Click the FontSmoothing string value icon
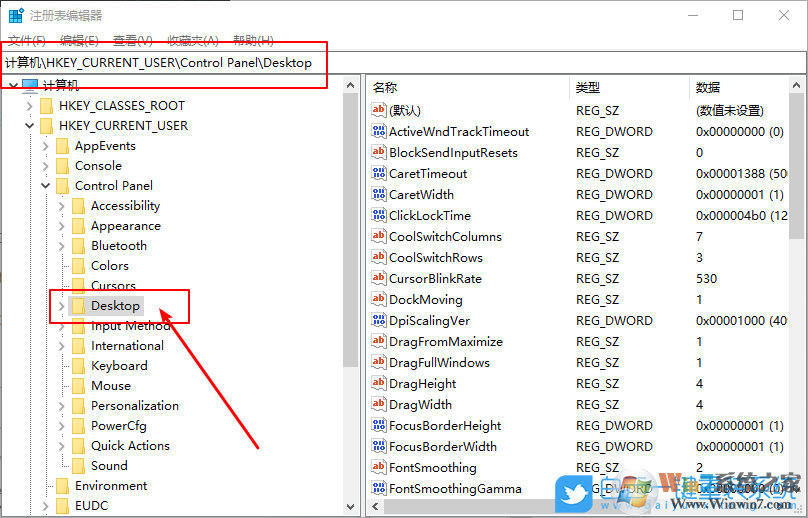Viewport: 808px width, 518px height. [379, 468]
